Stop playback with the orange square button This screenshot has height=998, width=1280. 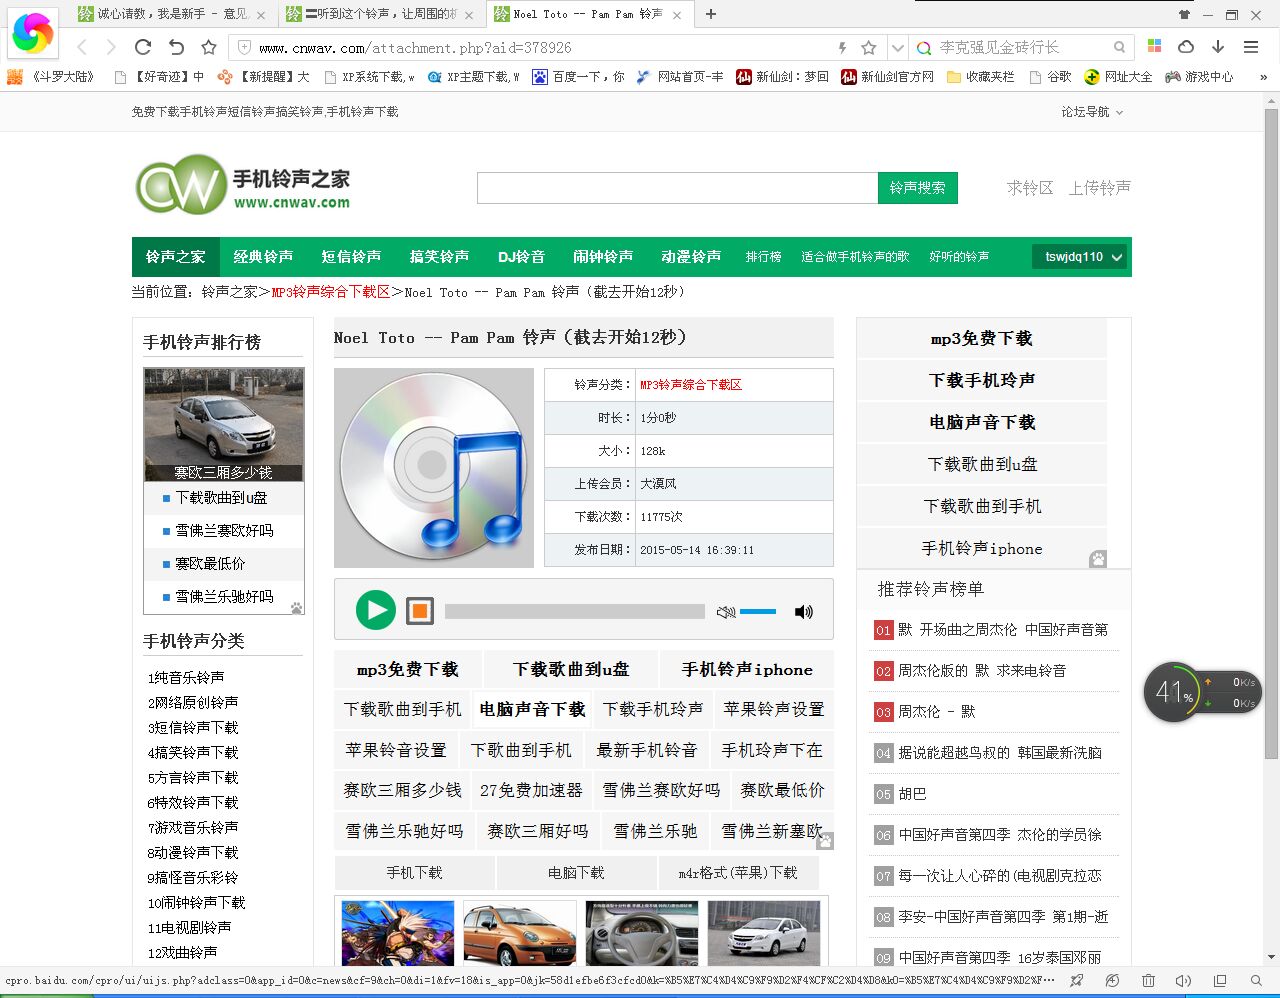[x=420, y=611]
